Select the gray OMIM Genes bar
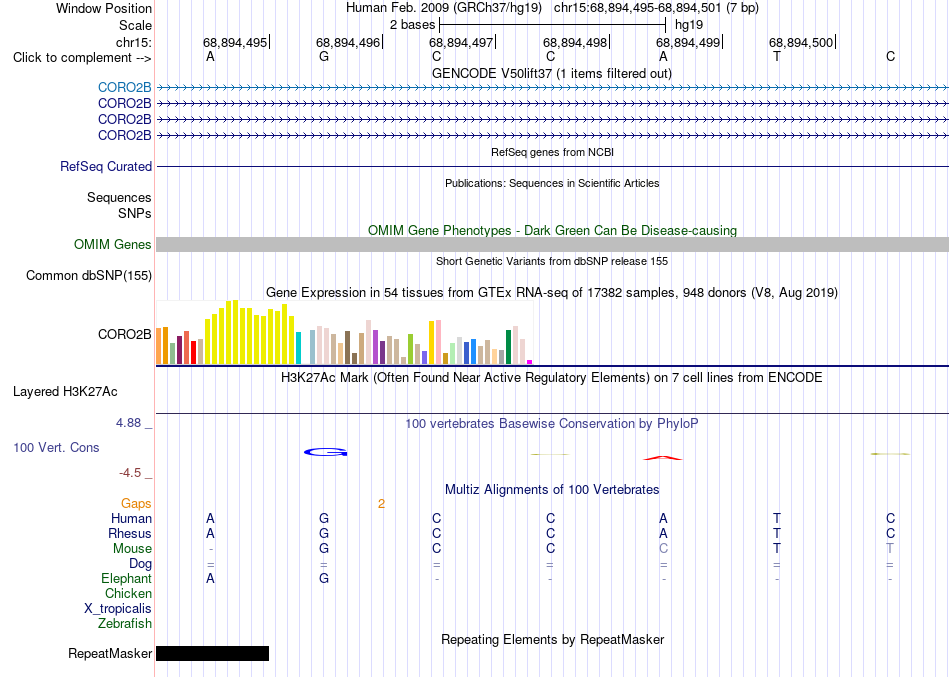The width and height of the screenshot is (950, 677). [x=552, y=244]
